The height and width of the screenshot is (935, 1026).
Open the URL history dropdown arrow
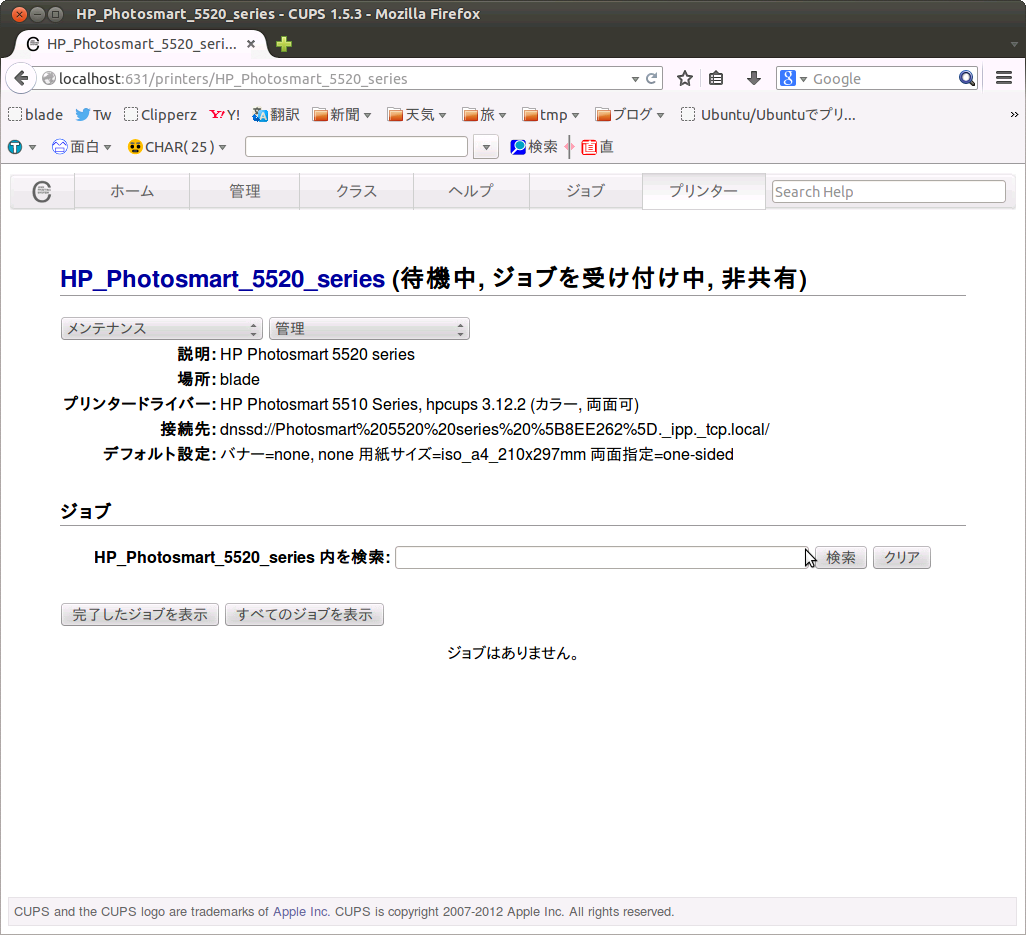(x=635, y=79)
